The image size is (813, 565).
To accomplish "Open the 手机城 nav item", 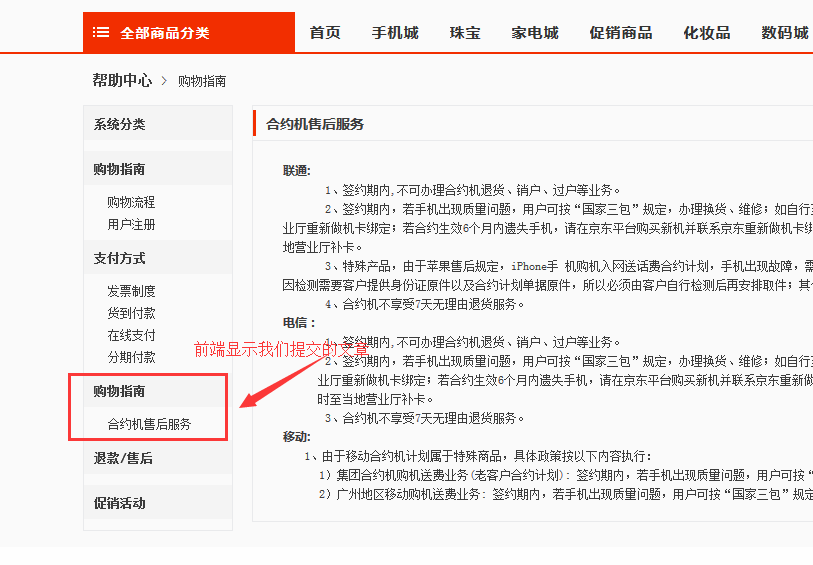I will [x=395, y=33].
